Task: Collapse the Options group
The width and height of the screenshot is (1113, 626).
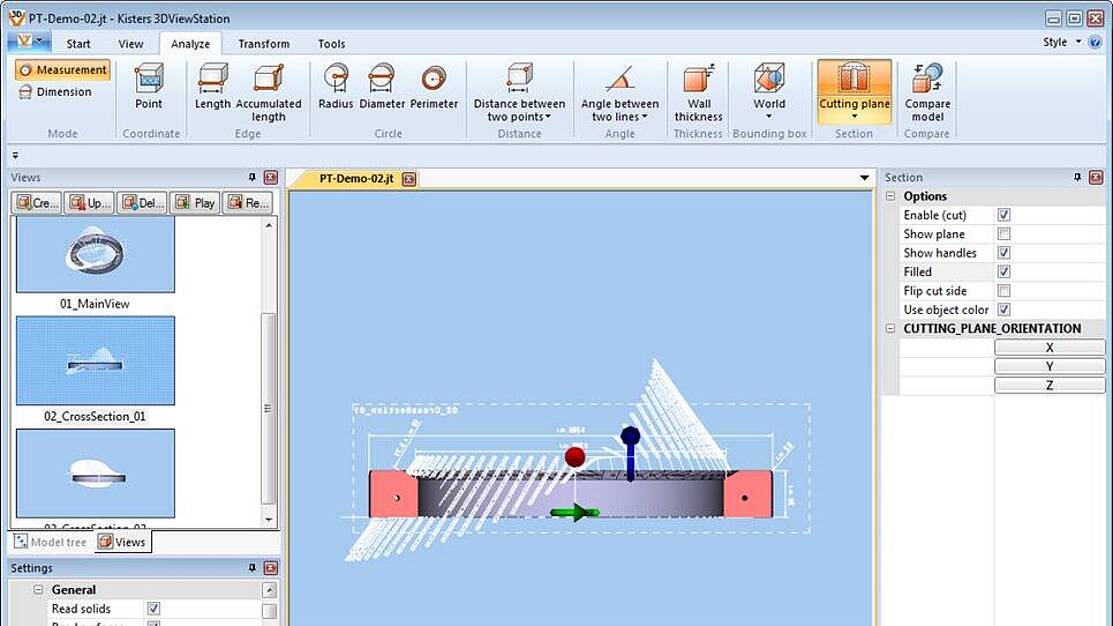Action: [x=891, y=196]
